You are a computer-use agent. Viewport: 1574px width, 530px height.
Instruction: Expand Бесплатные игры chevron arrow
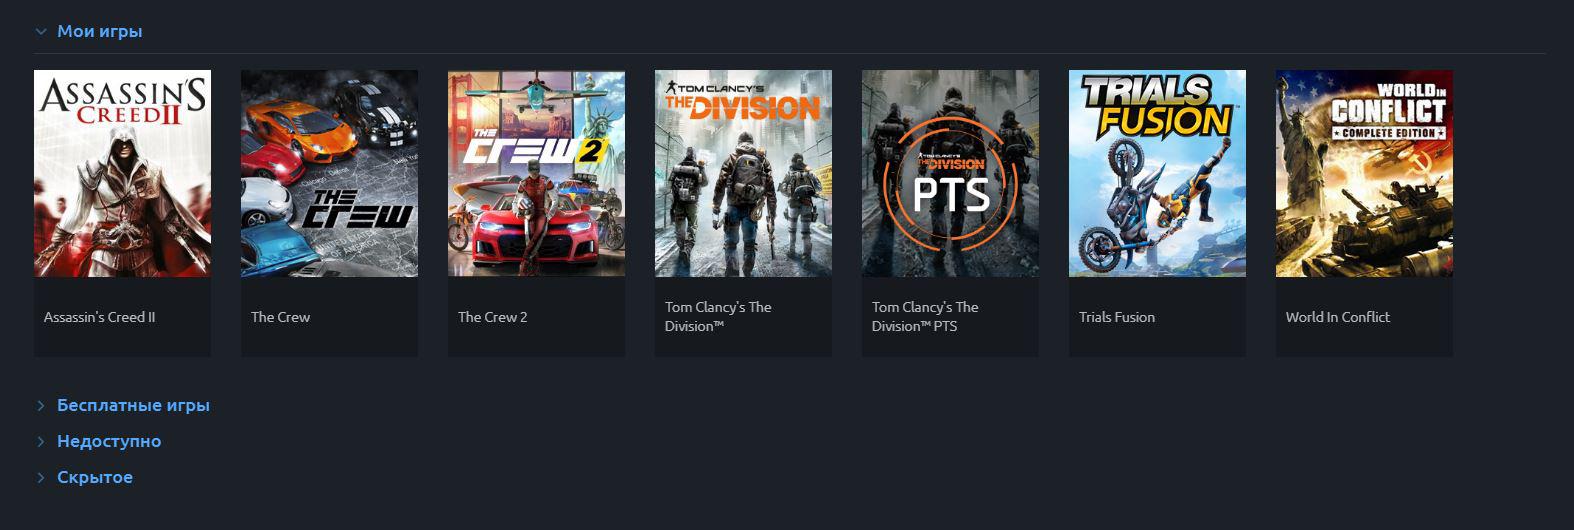[41, 406]
